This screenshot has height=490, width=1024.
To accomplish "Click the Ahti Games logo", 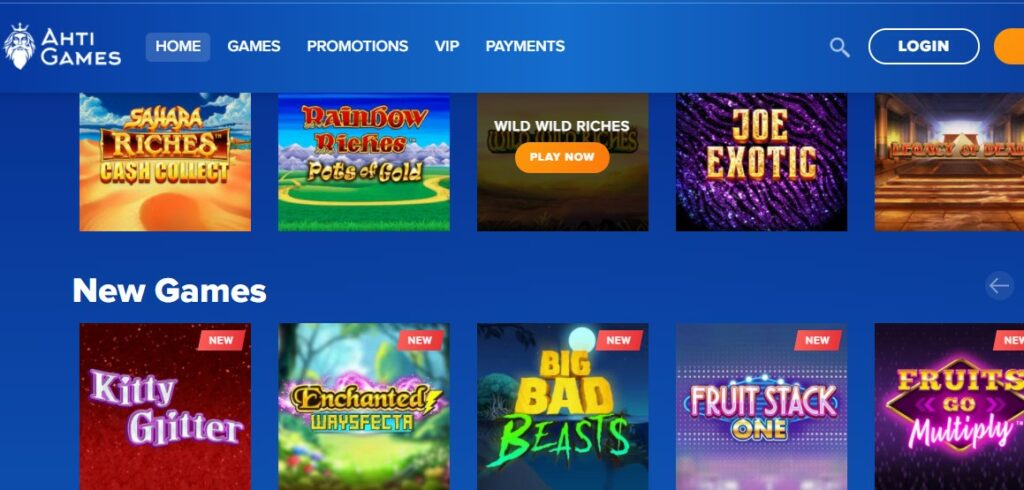I will [62, 46].
